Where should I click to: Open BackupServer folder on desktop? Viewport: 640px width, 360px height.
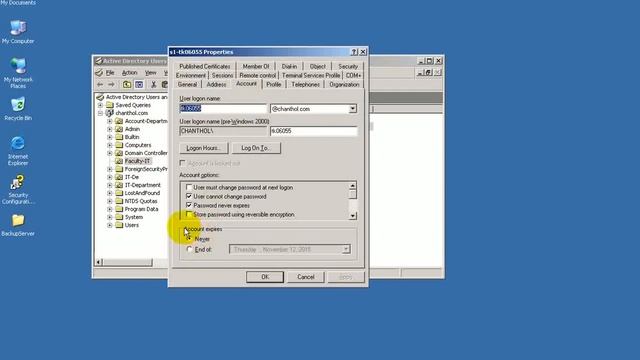(18, 225)
